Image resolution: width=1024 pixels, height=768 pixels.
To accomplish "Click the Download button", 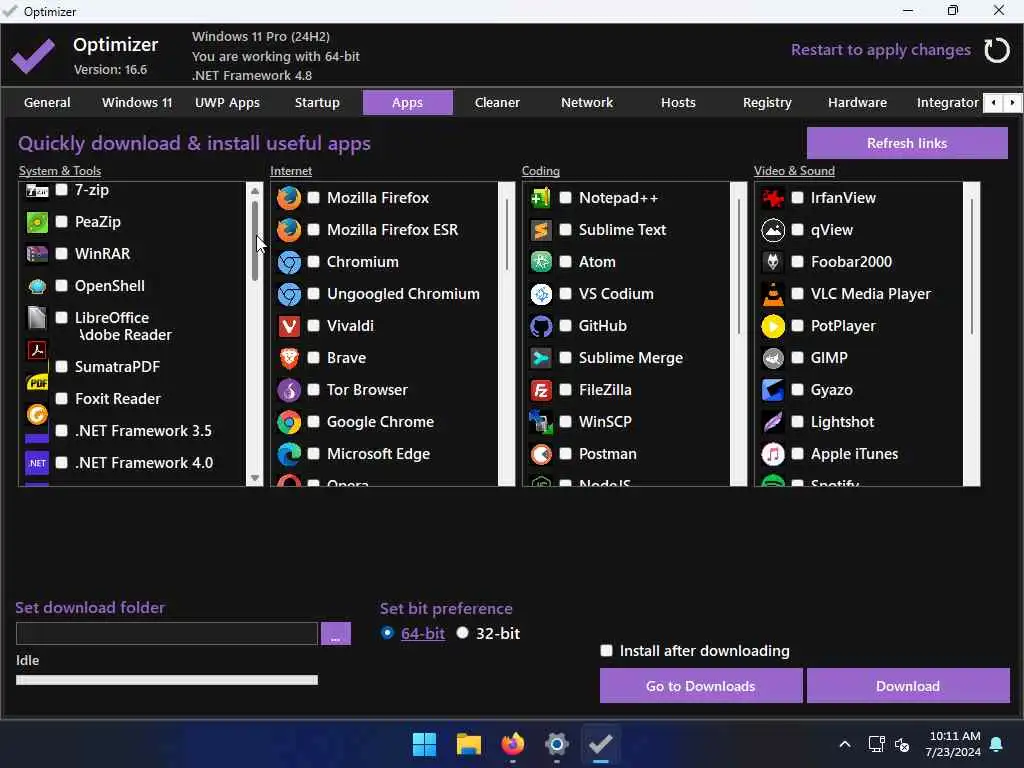I will pyautogui.click(x=908, y=686).
